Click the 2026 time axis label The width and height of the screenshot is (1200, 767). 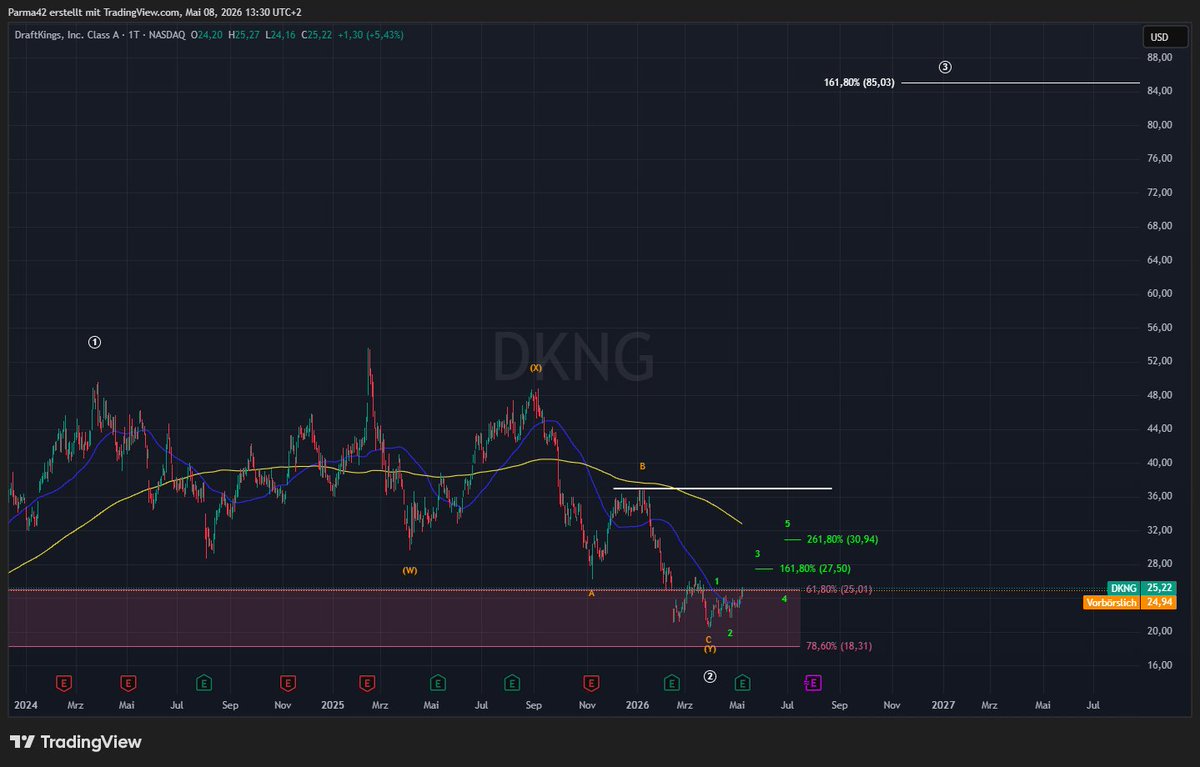coord(637,705)
